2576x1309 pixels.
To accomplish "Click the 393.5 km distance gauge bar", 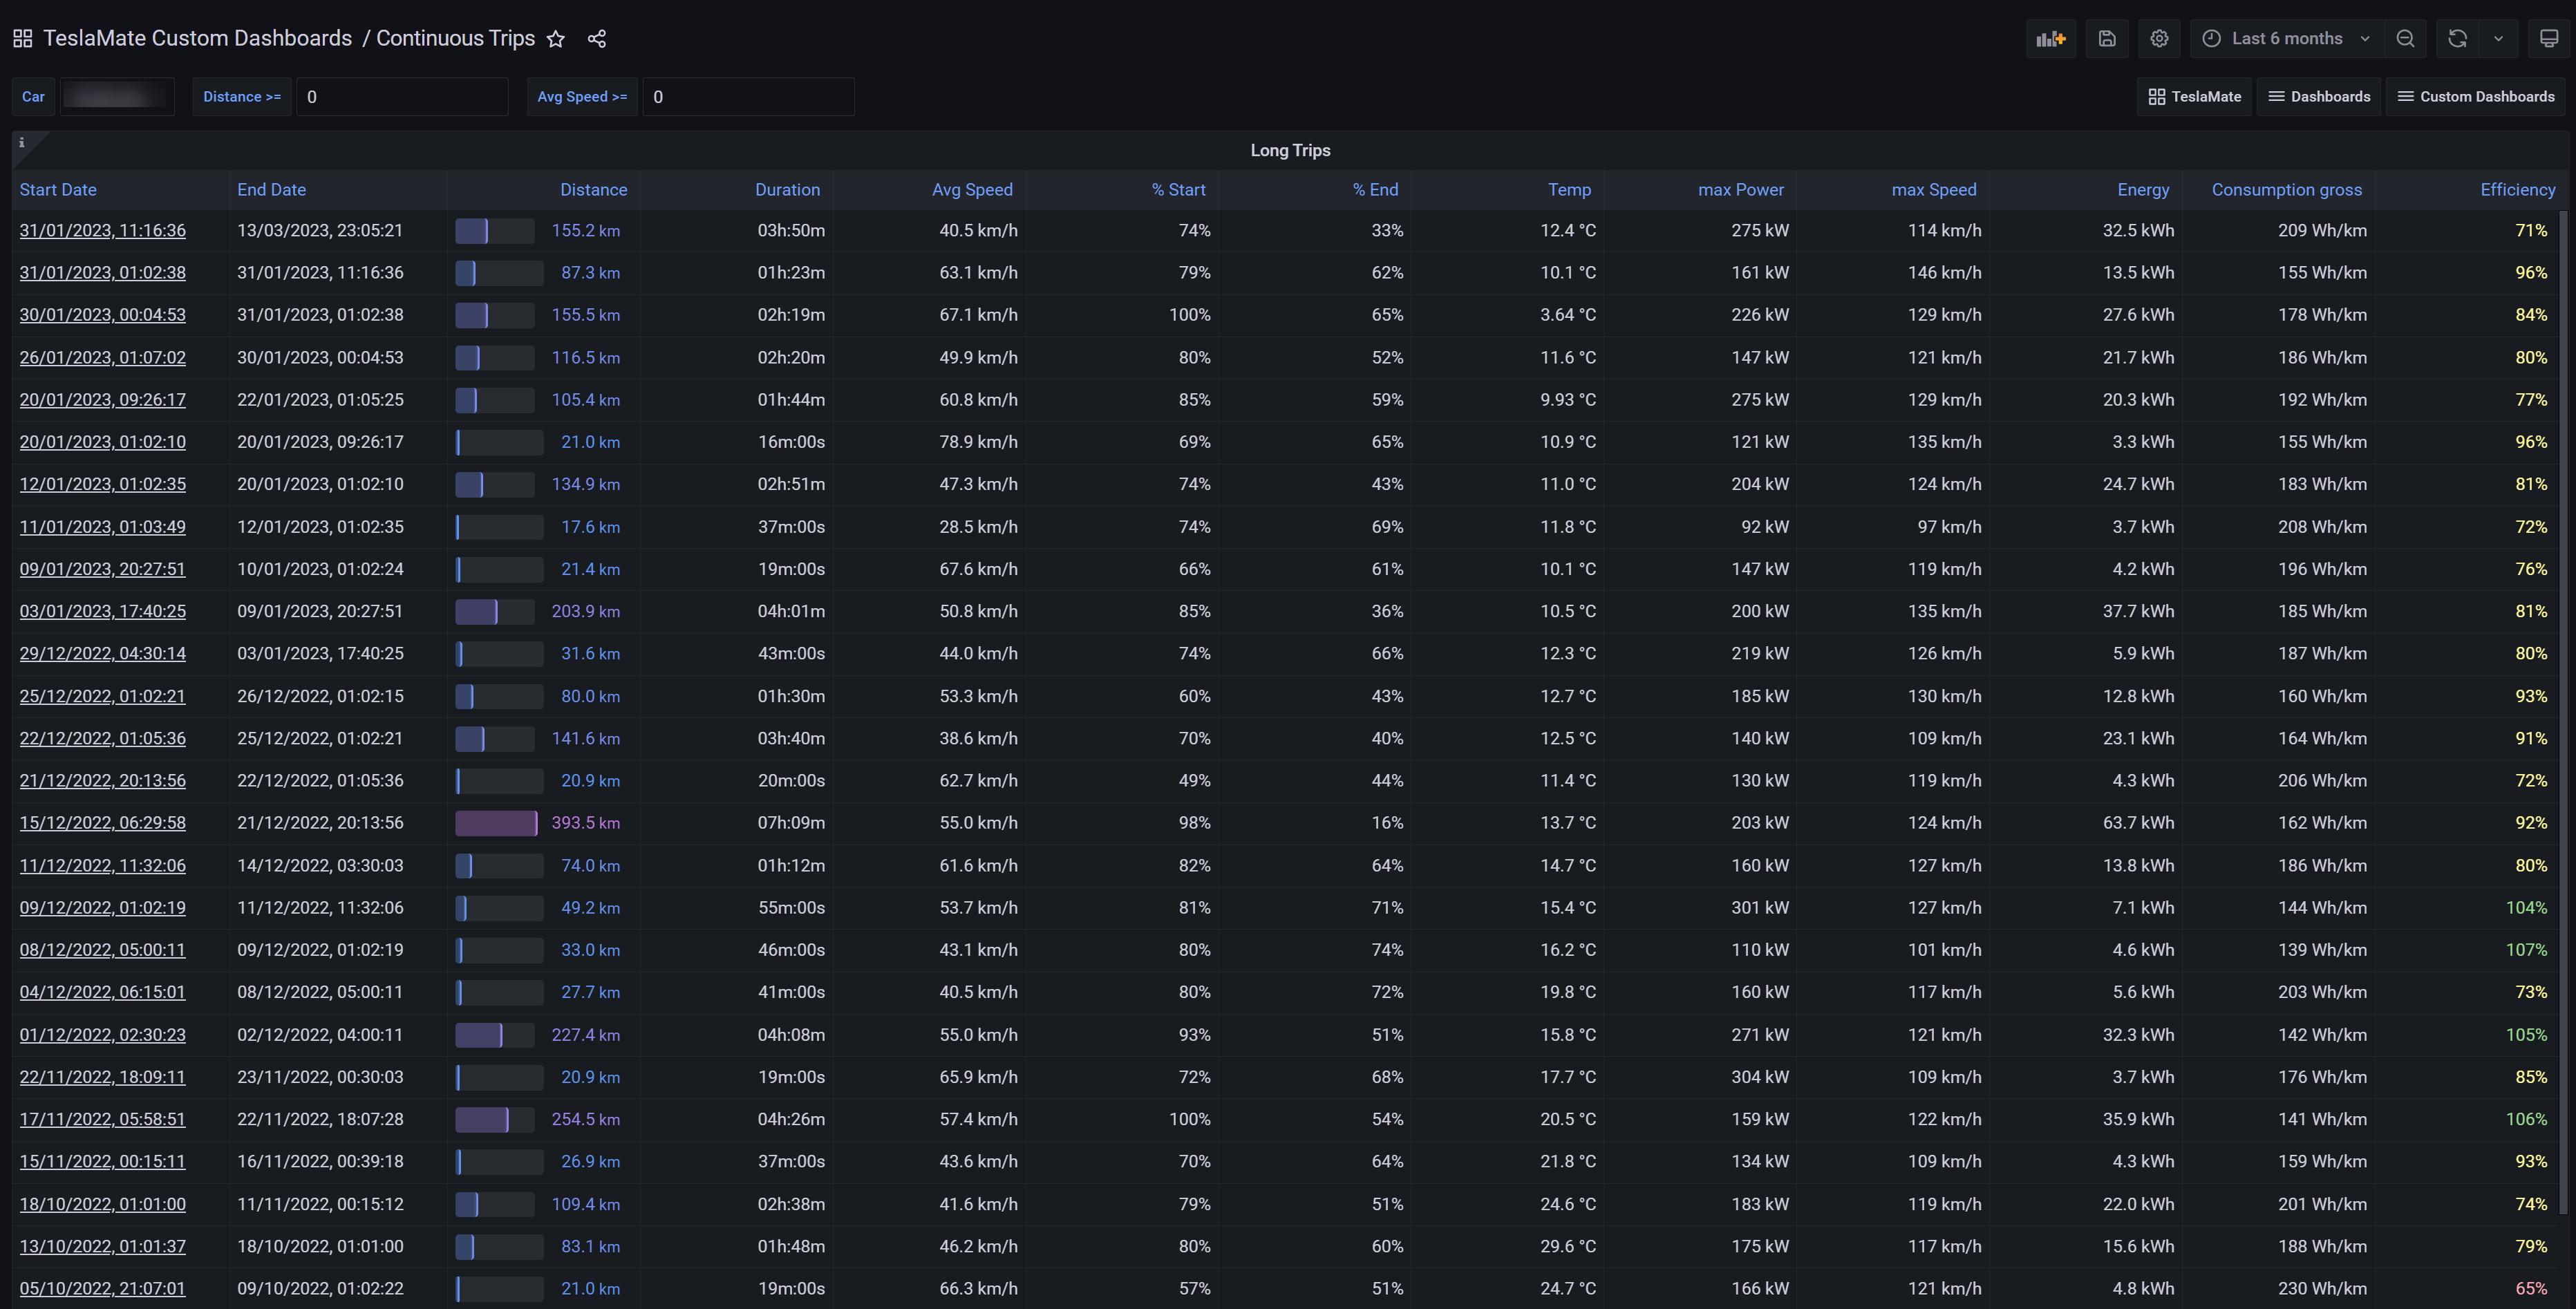I will click(496, 823).
